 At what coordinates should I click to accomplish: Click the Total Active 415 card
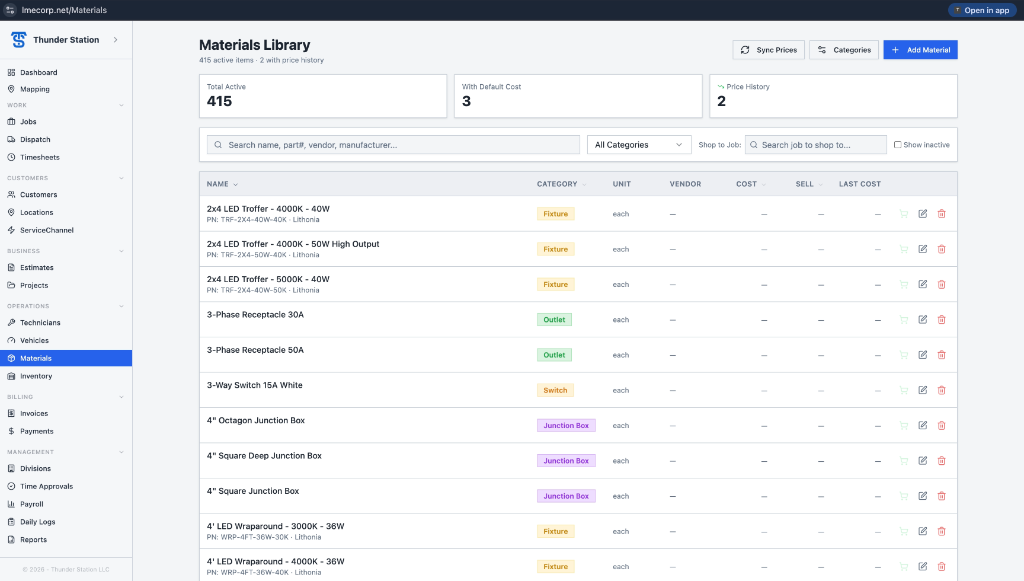click(x=323, y=96)
